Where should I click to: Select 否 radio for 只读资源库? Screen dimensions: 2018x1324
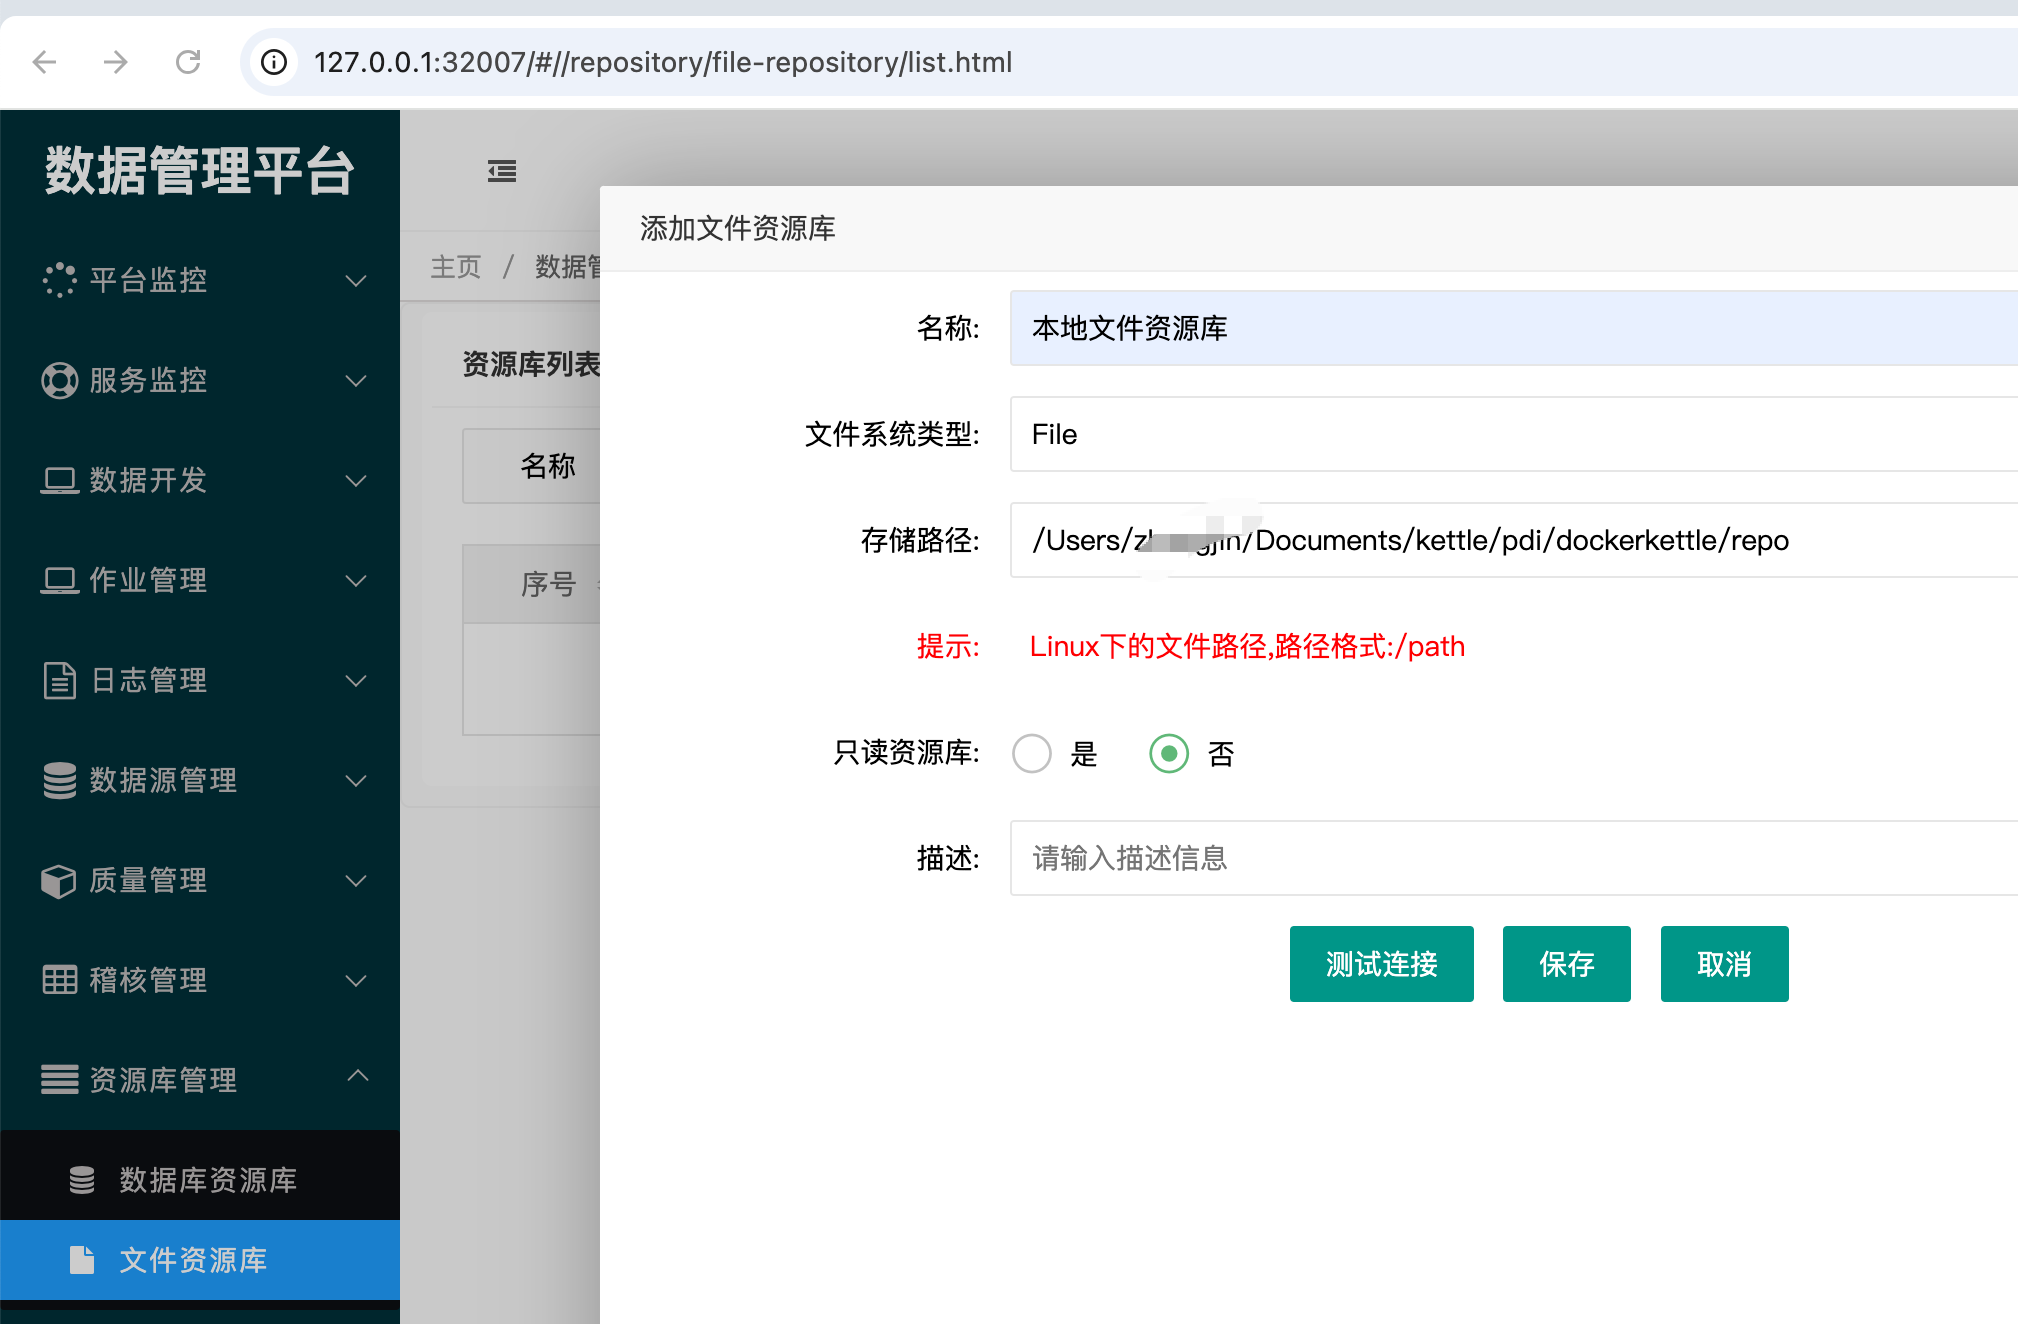(x=1168, y=753)
